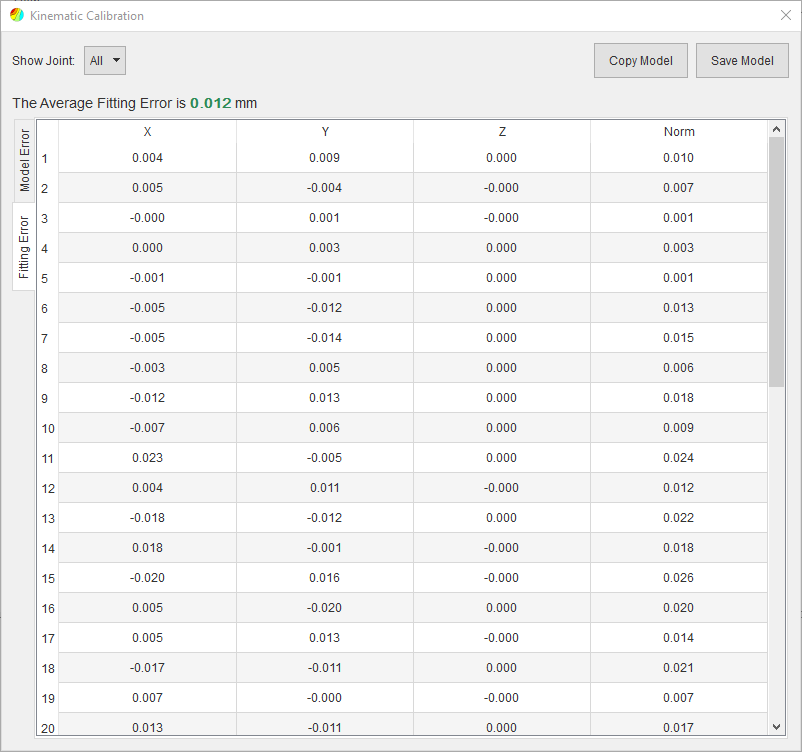The height and width of the screenshot is (752, 802).
Task: Click X value -0.020 in row 15
Action: pyautogui.click(x=147, y=578)
